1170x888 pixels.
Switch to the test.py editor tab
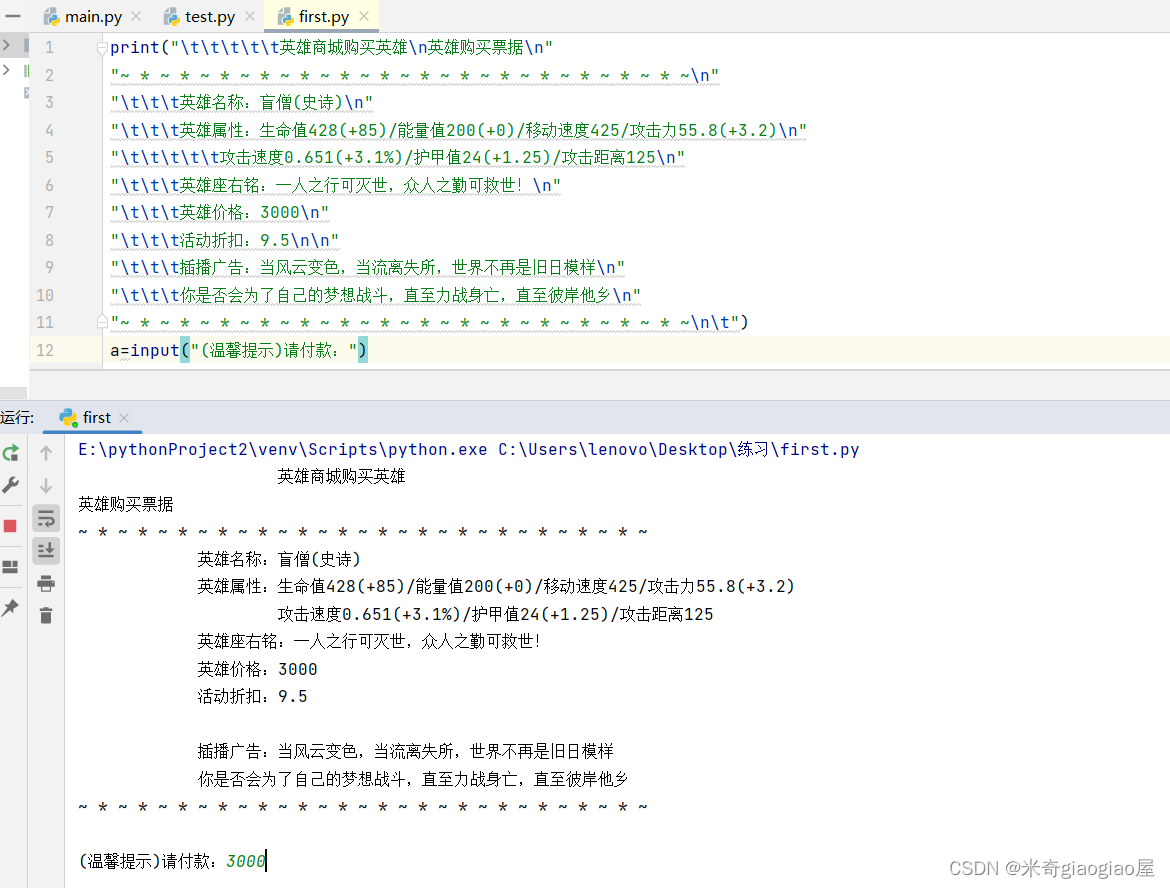coord(210,16)
